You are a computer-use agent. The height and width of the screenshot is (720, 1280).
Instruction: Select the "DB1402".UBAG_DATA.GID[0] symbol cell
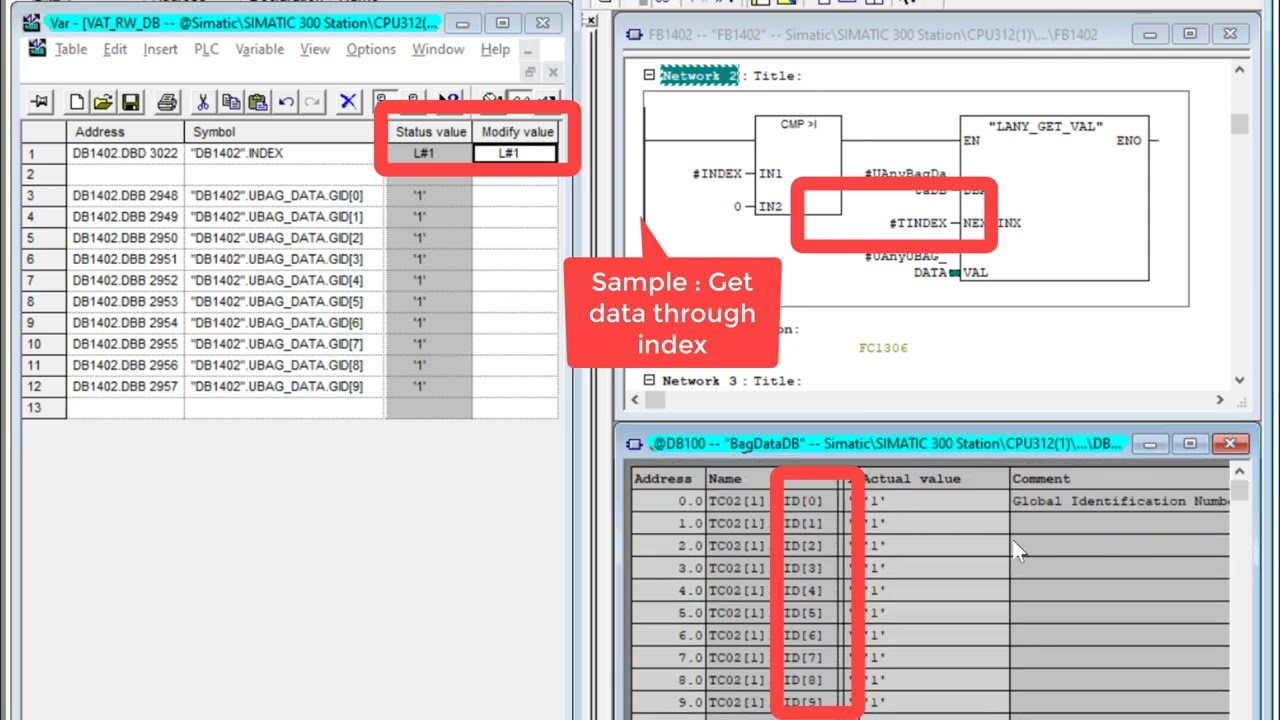[x=285, y=196]
